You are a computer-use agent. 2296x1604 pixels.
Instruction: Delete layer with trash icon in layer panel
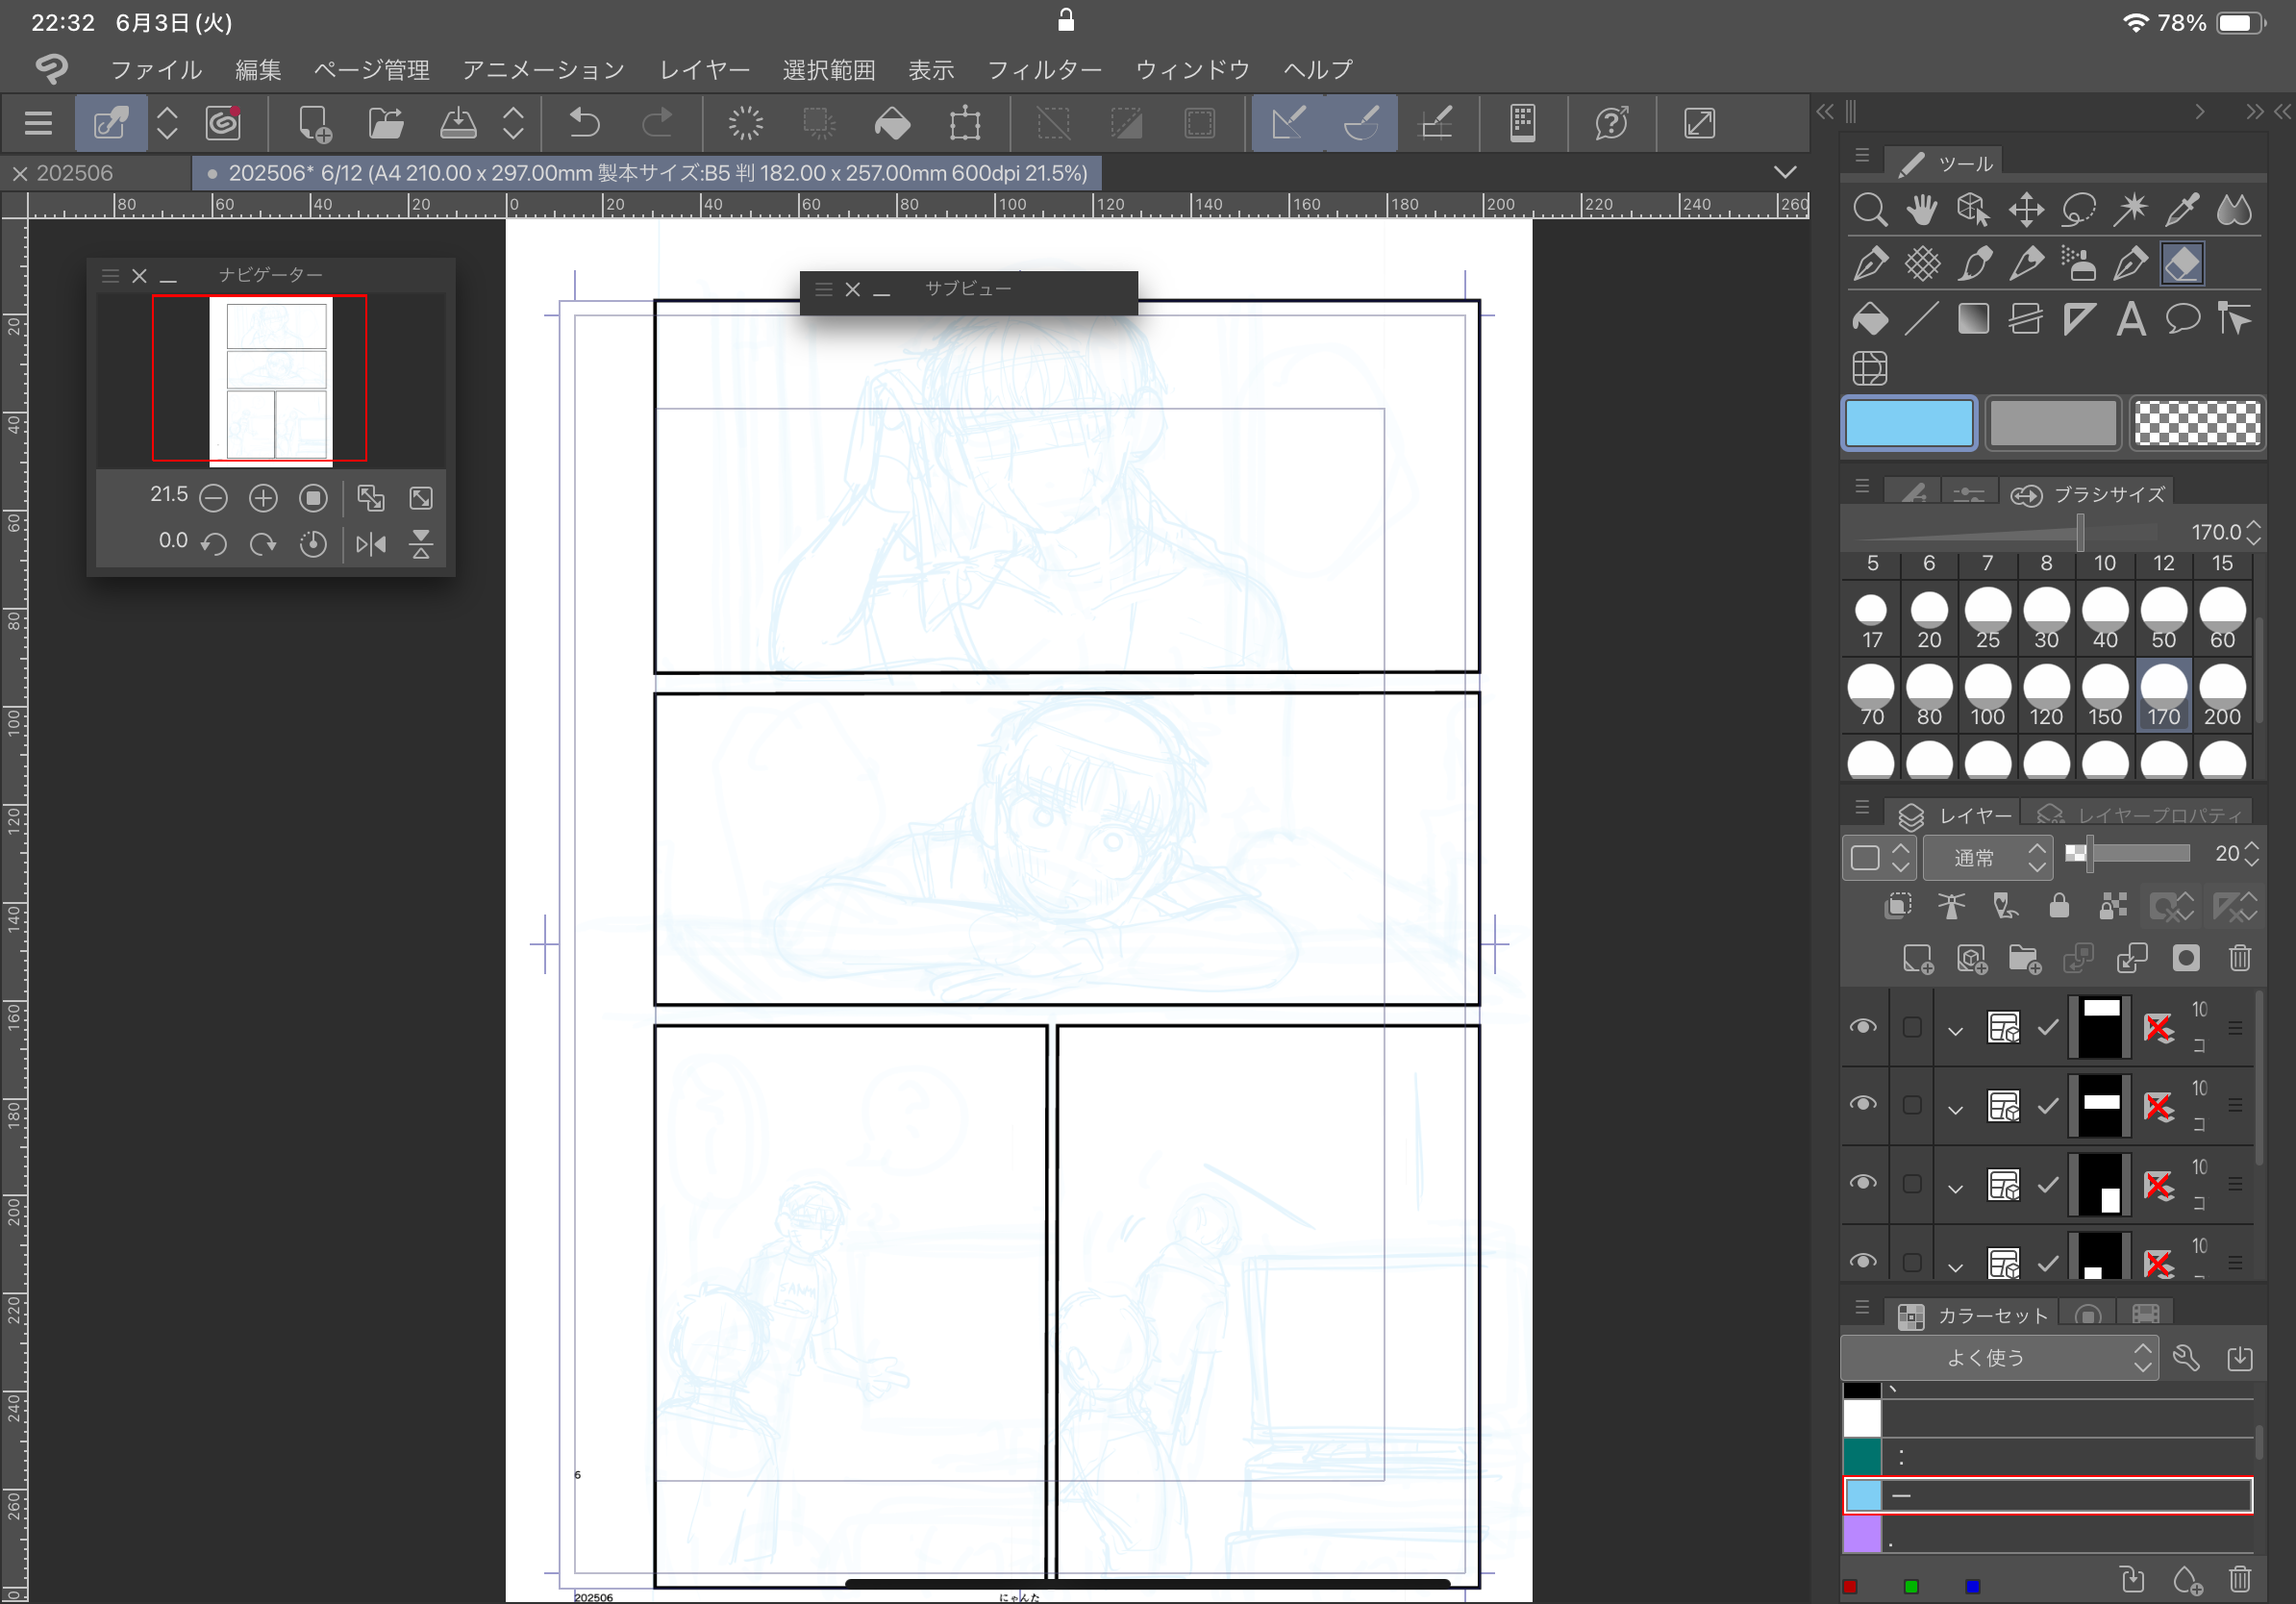(x=2240, y=958)
